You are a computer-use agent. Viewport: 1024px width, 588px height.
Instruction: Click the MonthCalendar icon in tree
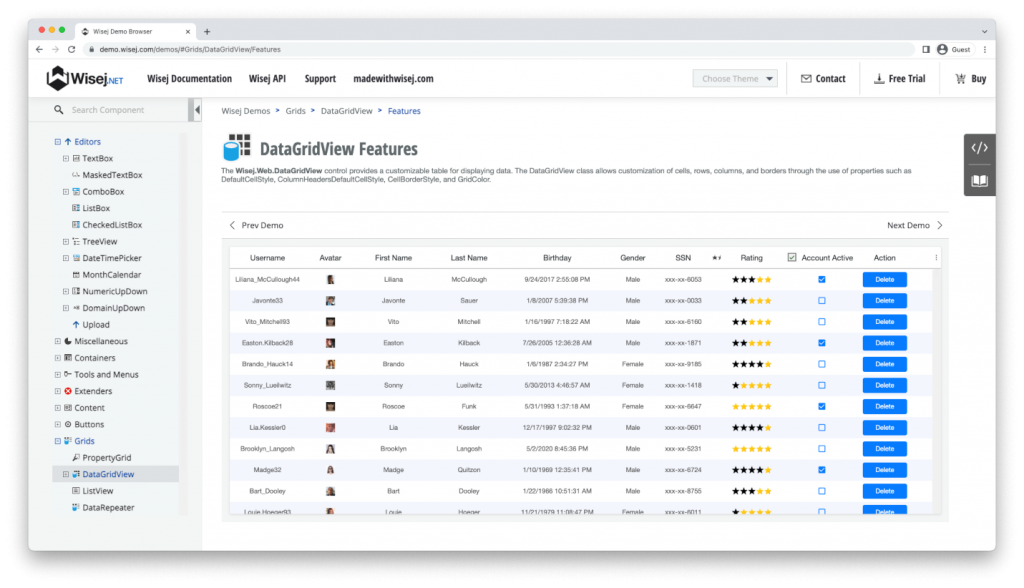pyautogui.click(x=76, y=275)
